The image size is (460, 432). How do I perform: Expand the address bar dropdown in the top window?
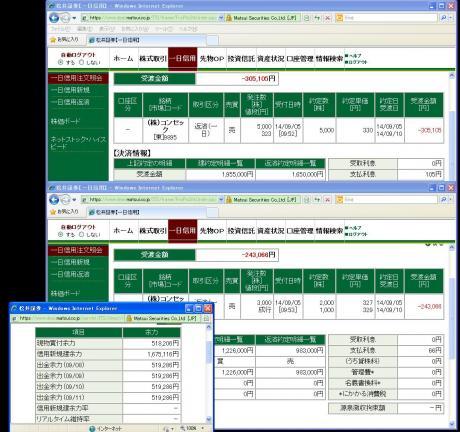pyautogui.click(x=221, y=18)
